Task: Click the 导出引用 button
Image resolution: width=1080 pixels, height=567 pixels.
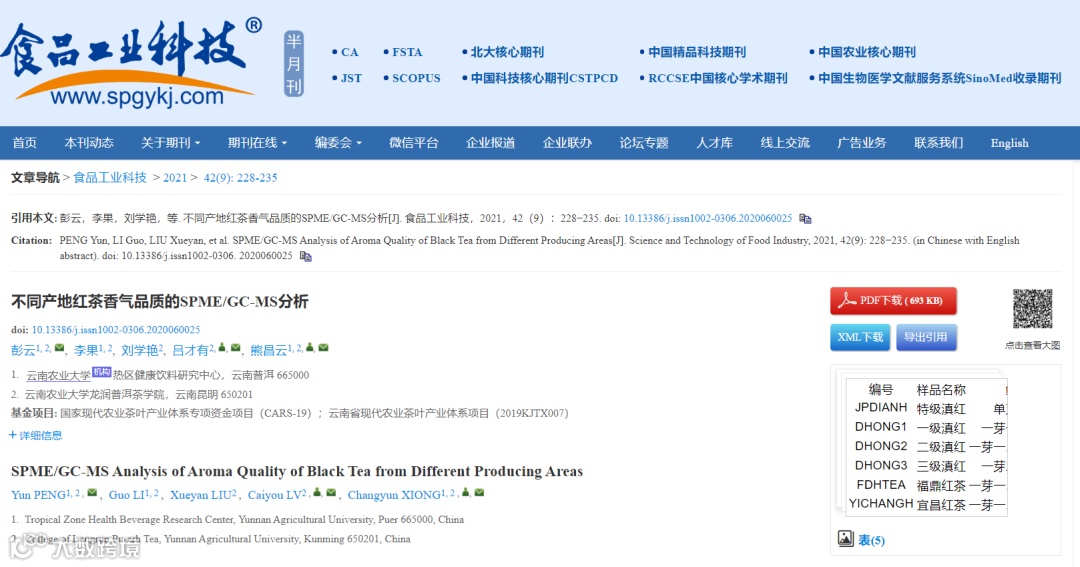Action: 926,337
